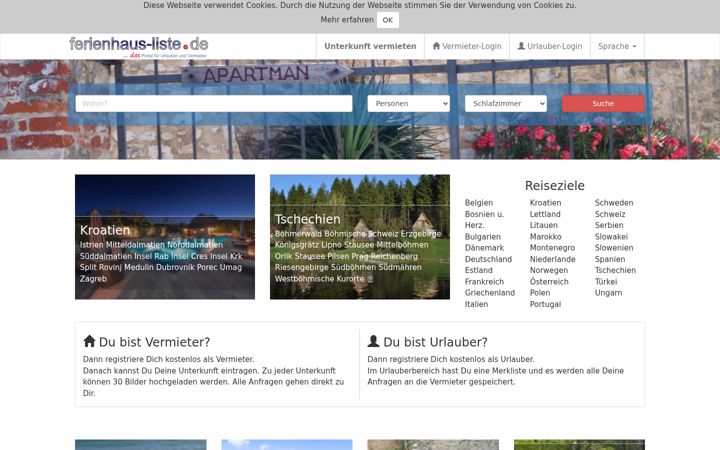Click the ferienhaus-liste.de logo
Image resolution: width=720 pixels, height=450 pixels.
pos(139,47)
